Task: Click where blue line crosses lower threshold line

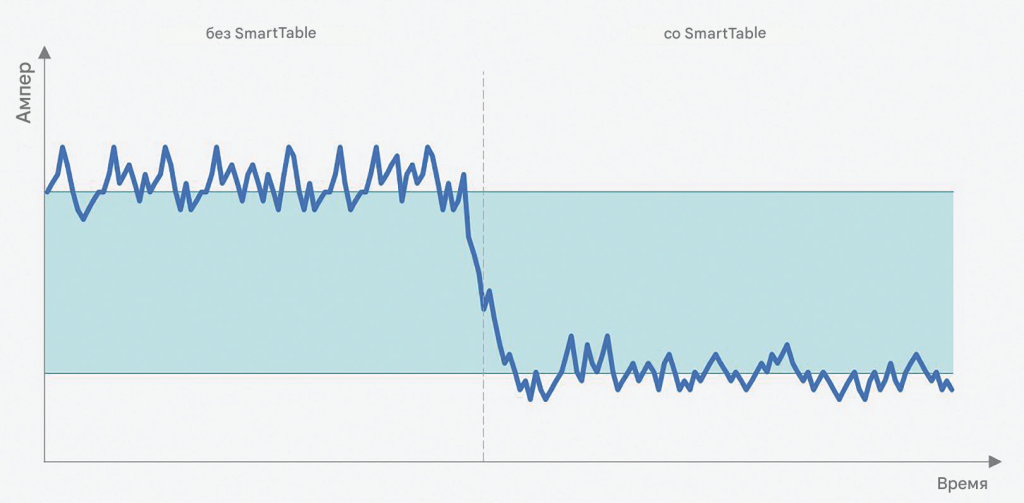Action: tap(516, 373)
